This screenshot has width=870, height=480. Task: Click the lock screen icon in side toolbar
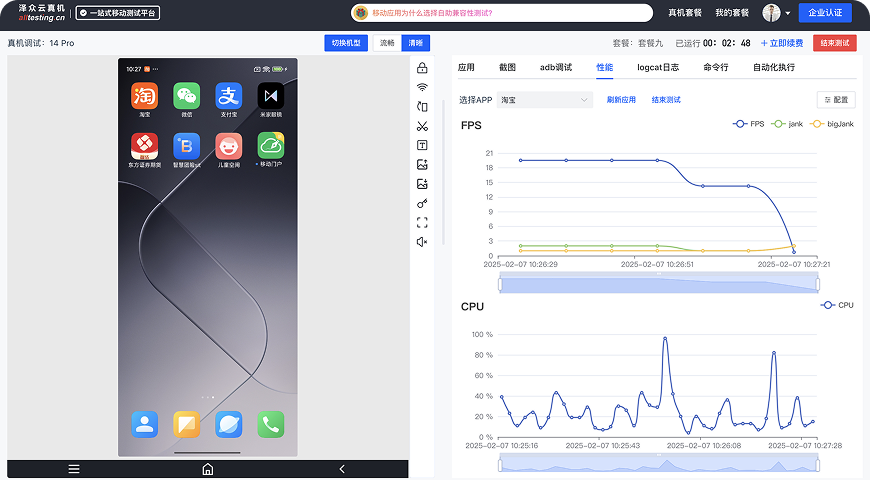[422, 68]
